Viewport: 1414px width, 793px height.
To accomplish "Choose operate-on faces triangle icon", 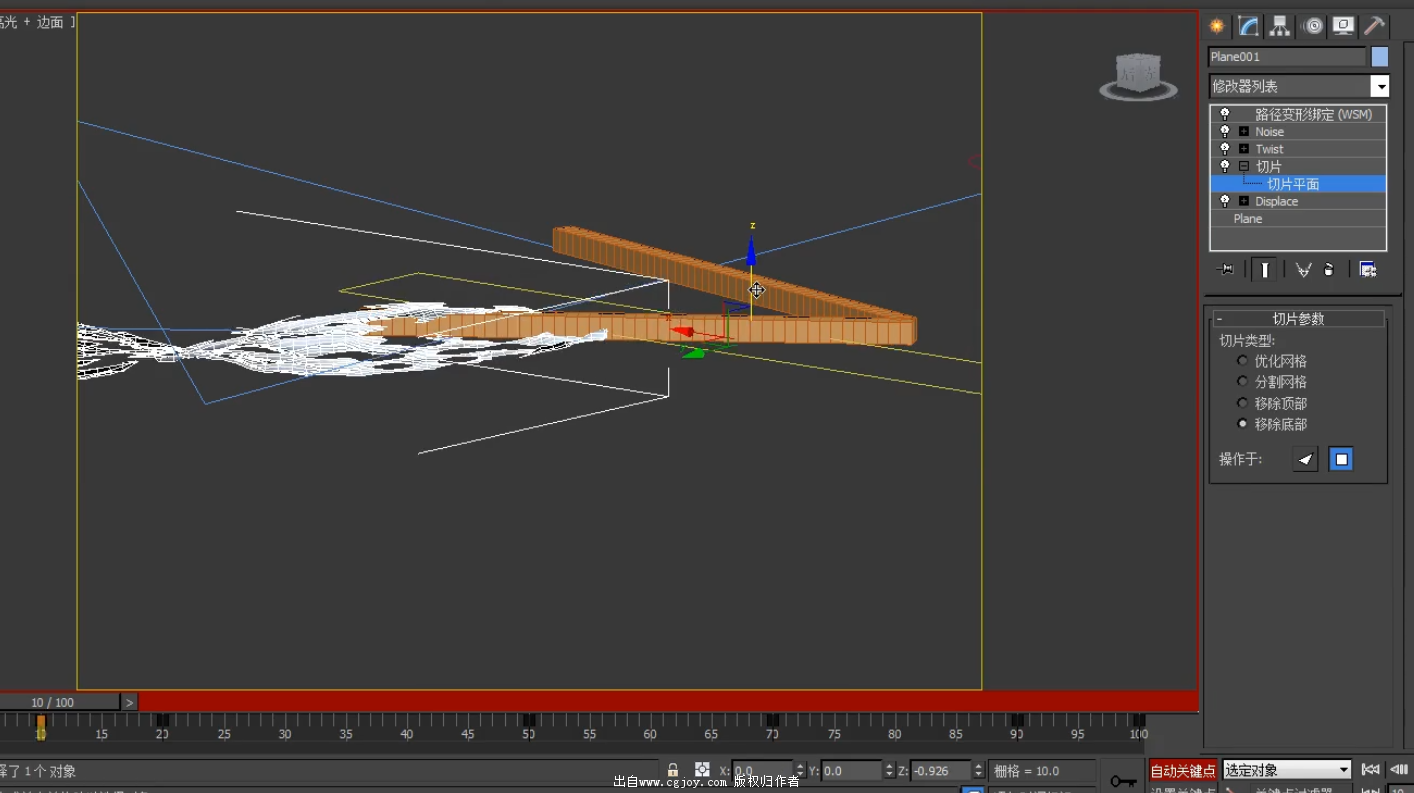I will tap(1305, 459).
